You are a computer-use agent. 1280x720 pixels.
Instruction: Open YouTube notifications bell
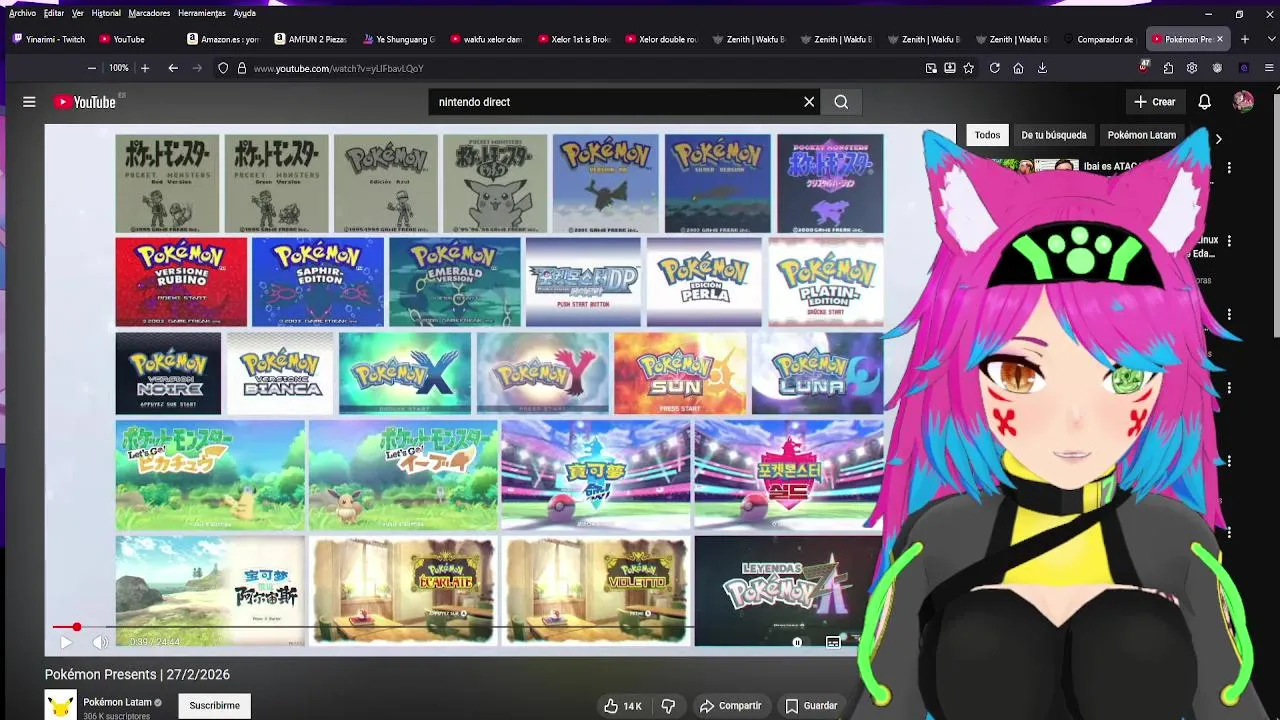pos(1205,102)
